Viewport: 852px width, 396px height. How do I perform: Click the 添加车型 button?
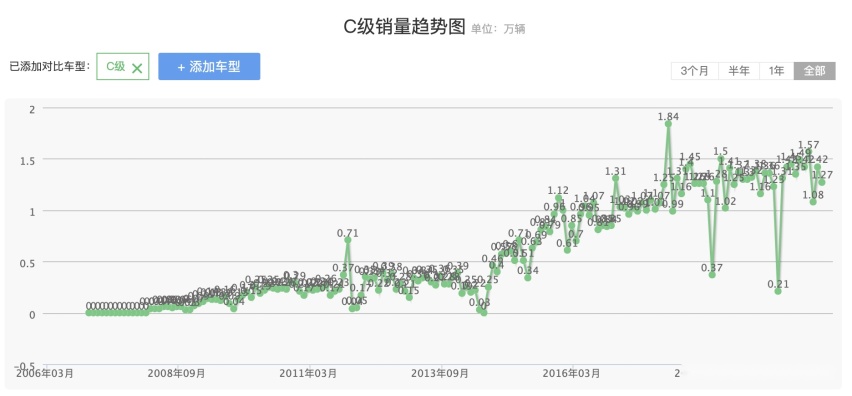click(209, 67)
